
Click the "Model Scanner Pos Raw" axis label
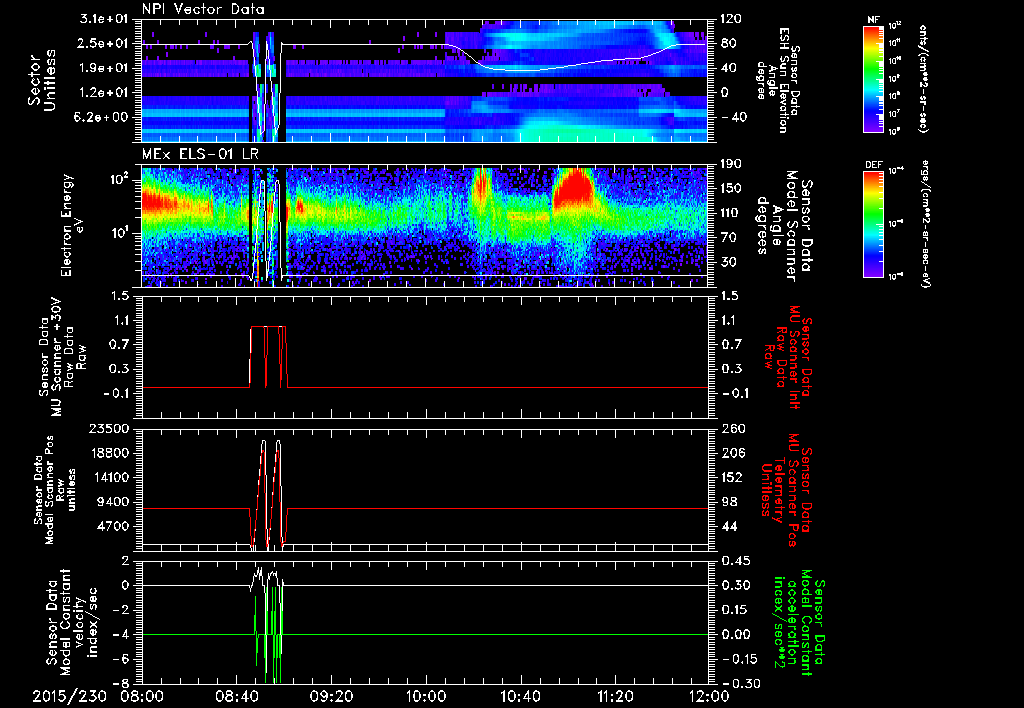pos(54,490)
